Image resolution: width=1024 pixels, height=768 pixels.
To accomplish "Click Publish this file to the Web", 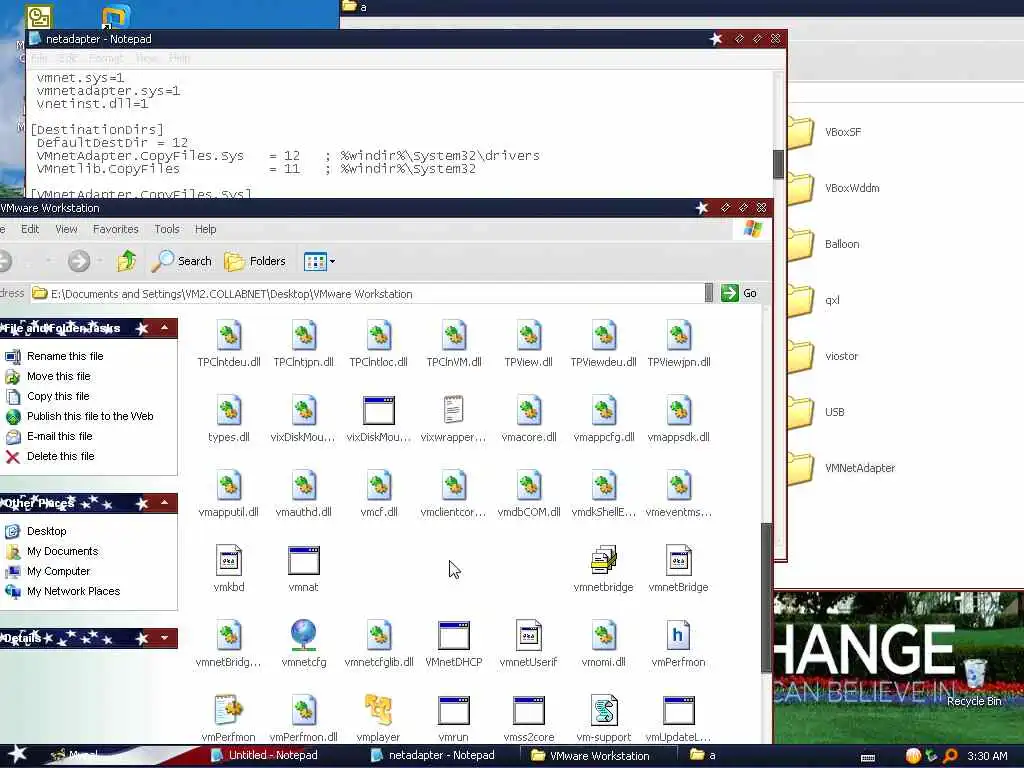I will [90, 416].
